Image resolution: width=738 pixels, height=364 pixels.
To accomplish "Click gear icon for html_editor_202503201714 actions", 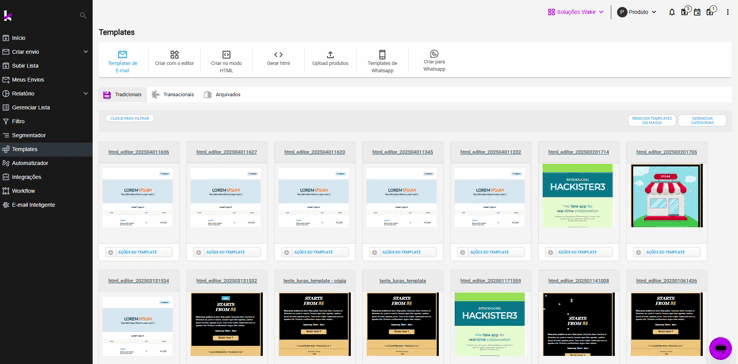I will tap(551, 252).
